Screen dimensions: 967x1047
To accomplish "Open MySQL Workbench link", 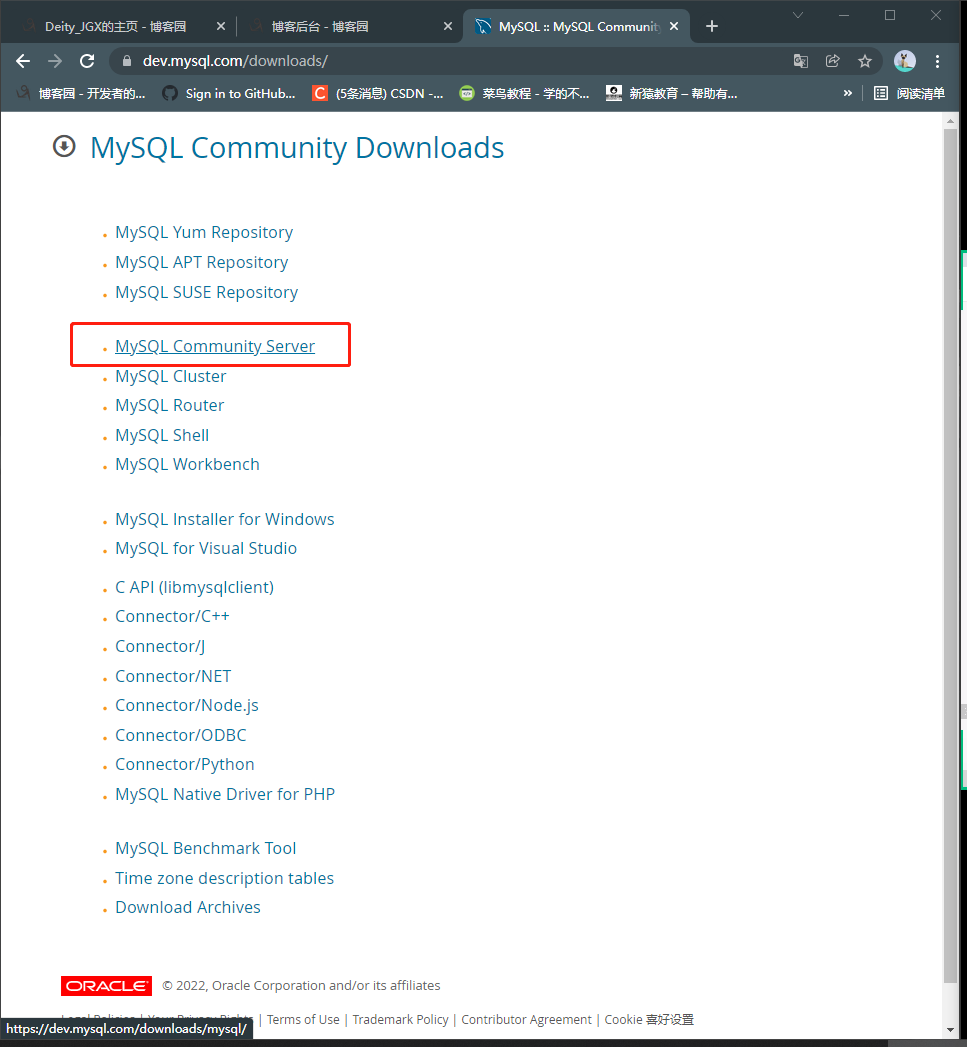I will (x=188, y=464).
